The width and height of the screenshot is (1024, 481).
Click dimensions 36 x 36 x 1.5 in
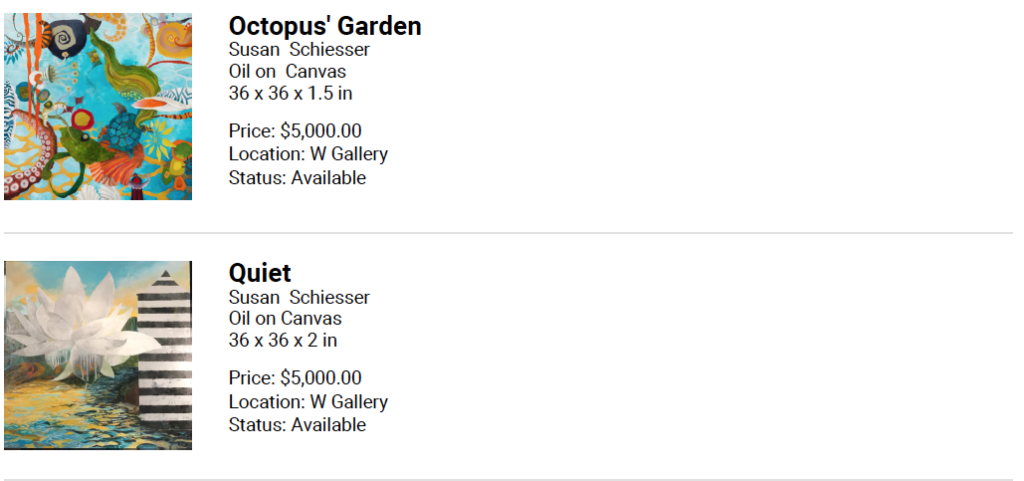(290, 93)
